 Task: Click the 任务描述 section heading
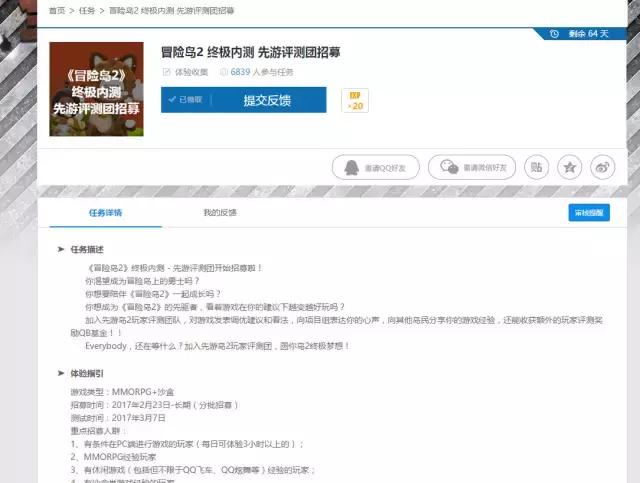[87, 249]
